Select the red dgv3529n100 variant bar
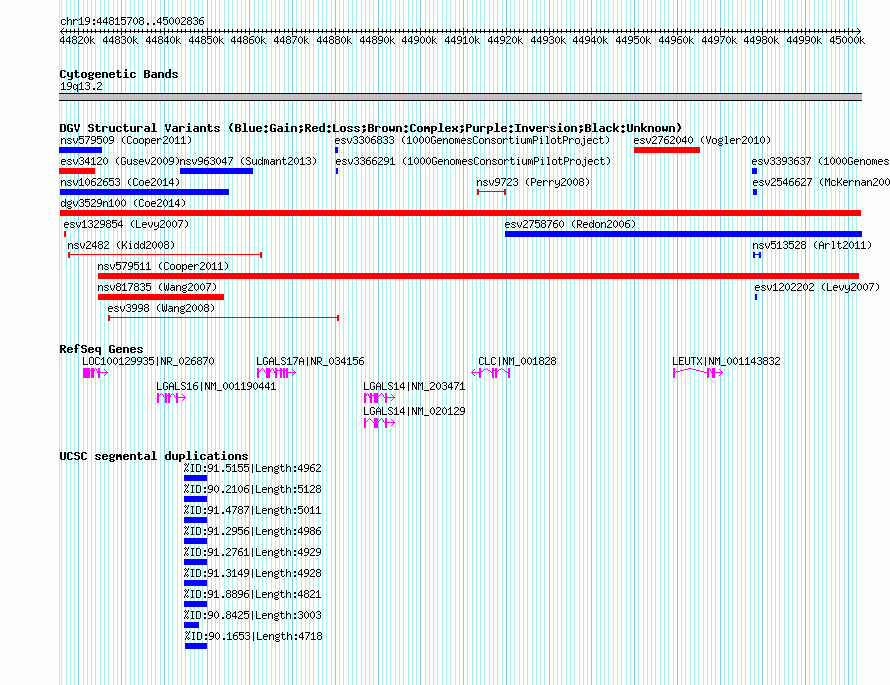Screen dimensions: 890x685 tap(460, 213)
